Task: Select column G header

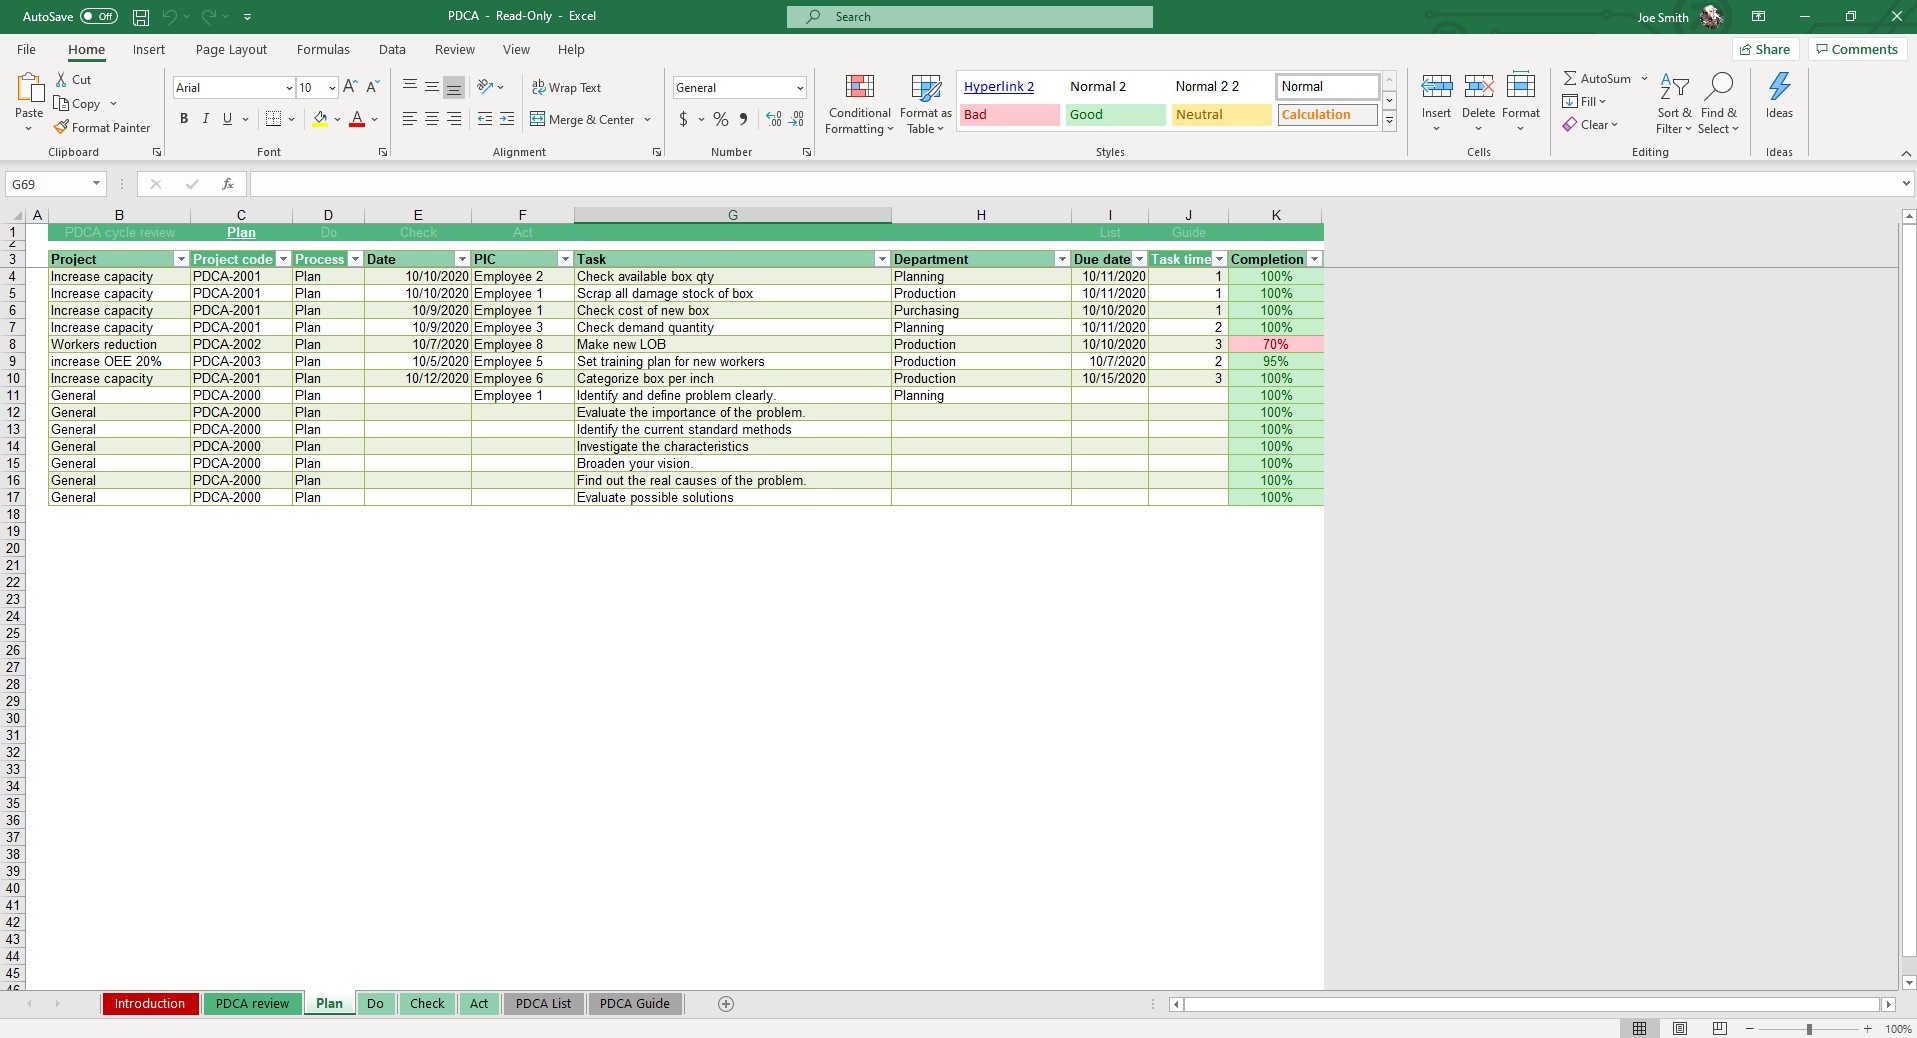Action: (x=733, y=215)
